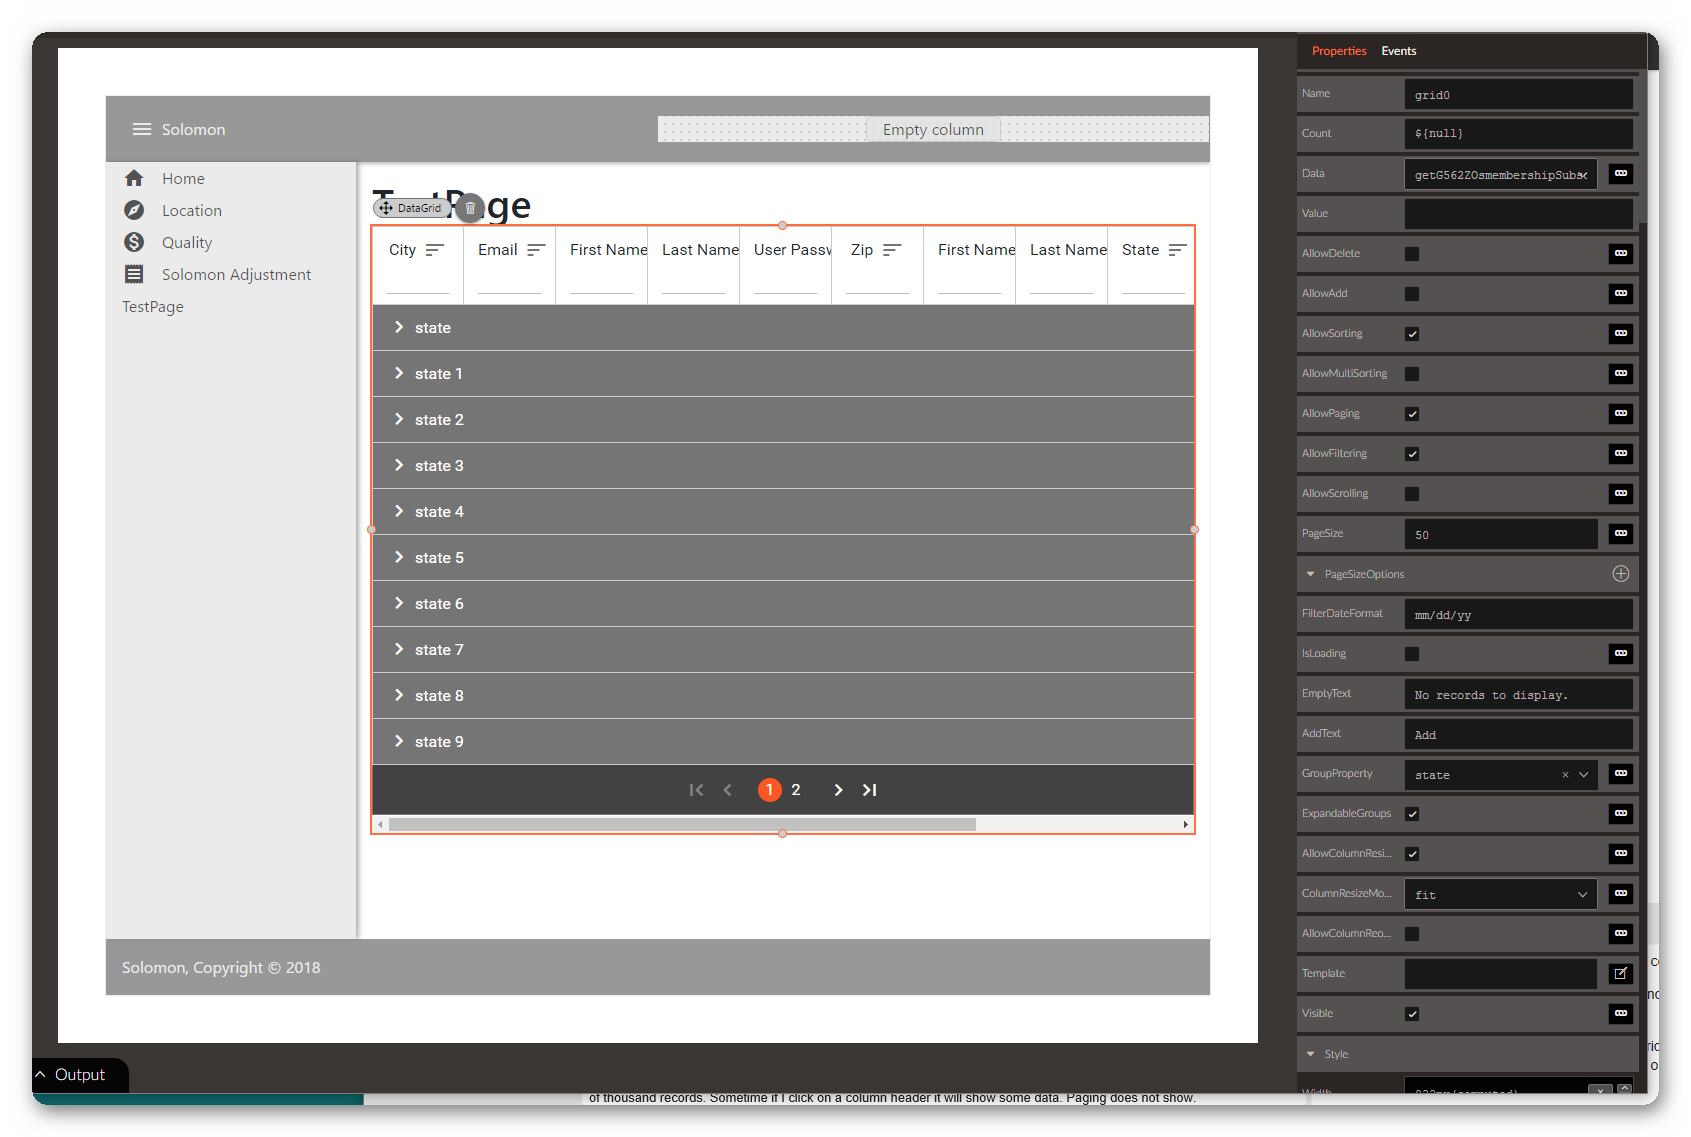Open the Template editor icon
Screen dimensions: 1691x1137
(x=1621, y=974)
